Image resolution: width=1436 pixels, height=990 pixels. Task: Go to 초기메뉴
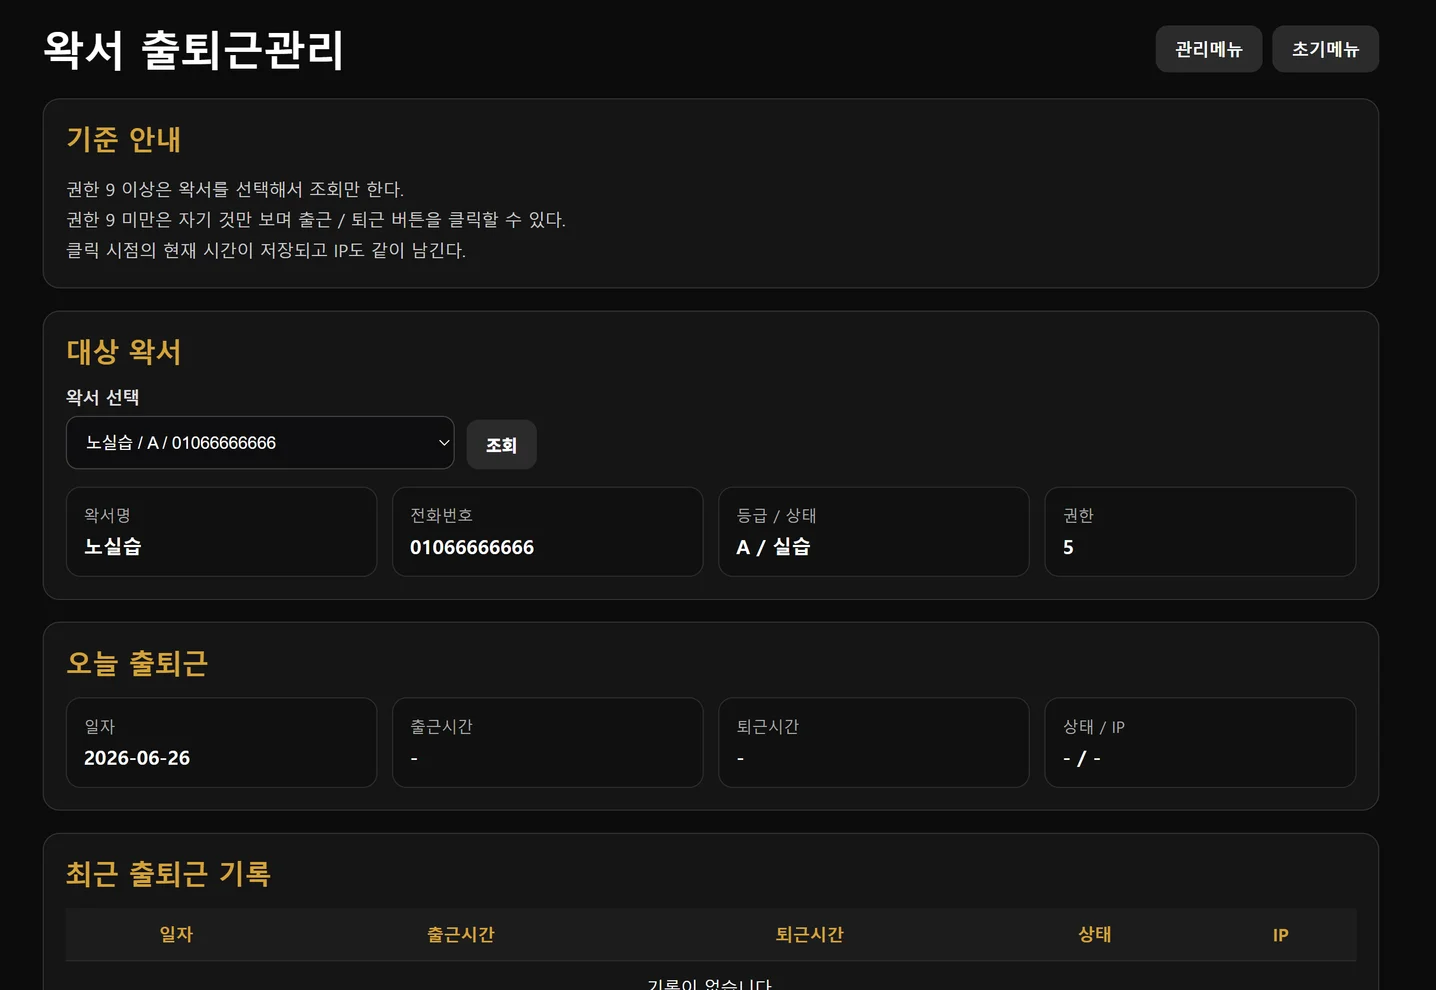1325,49
